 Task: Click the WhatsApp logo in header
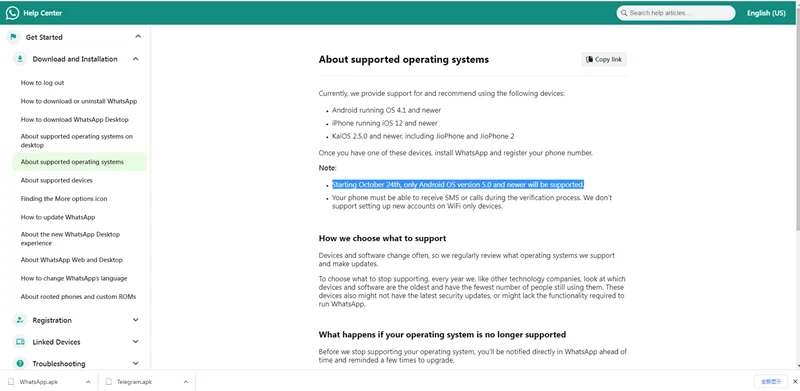(x=12, y=13)
